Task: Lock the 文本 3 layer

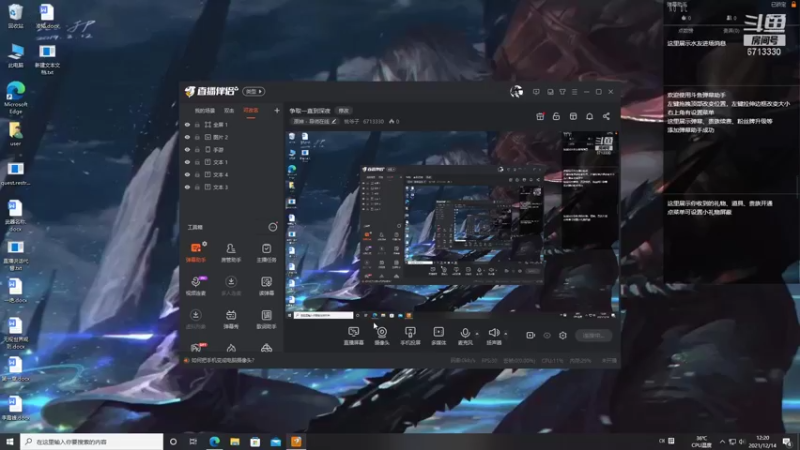Action: pyautogui.click(x=197, y=187)
